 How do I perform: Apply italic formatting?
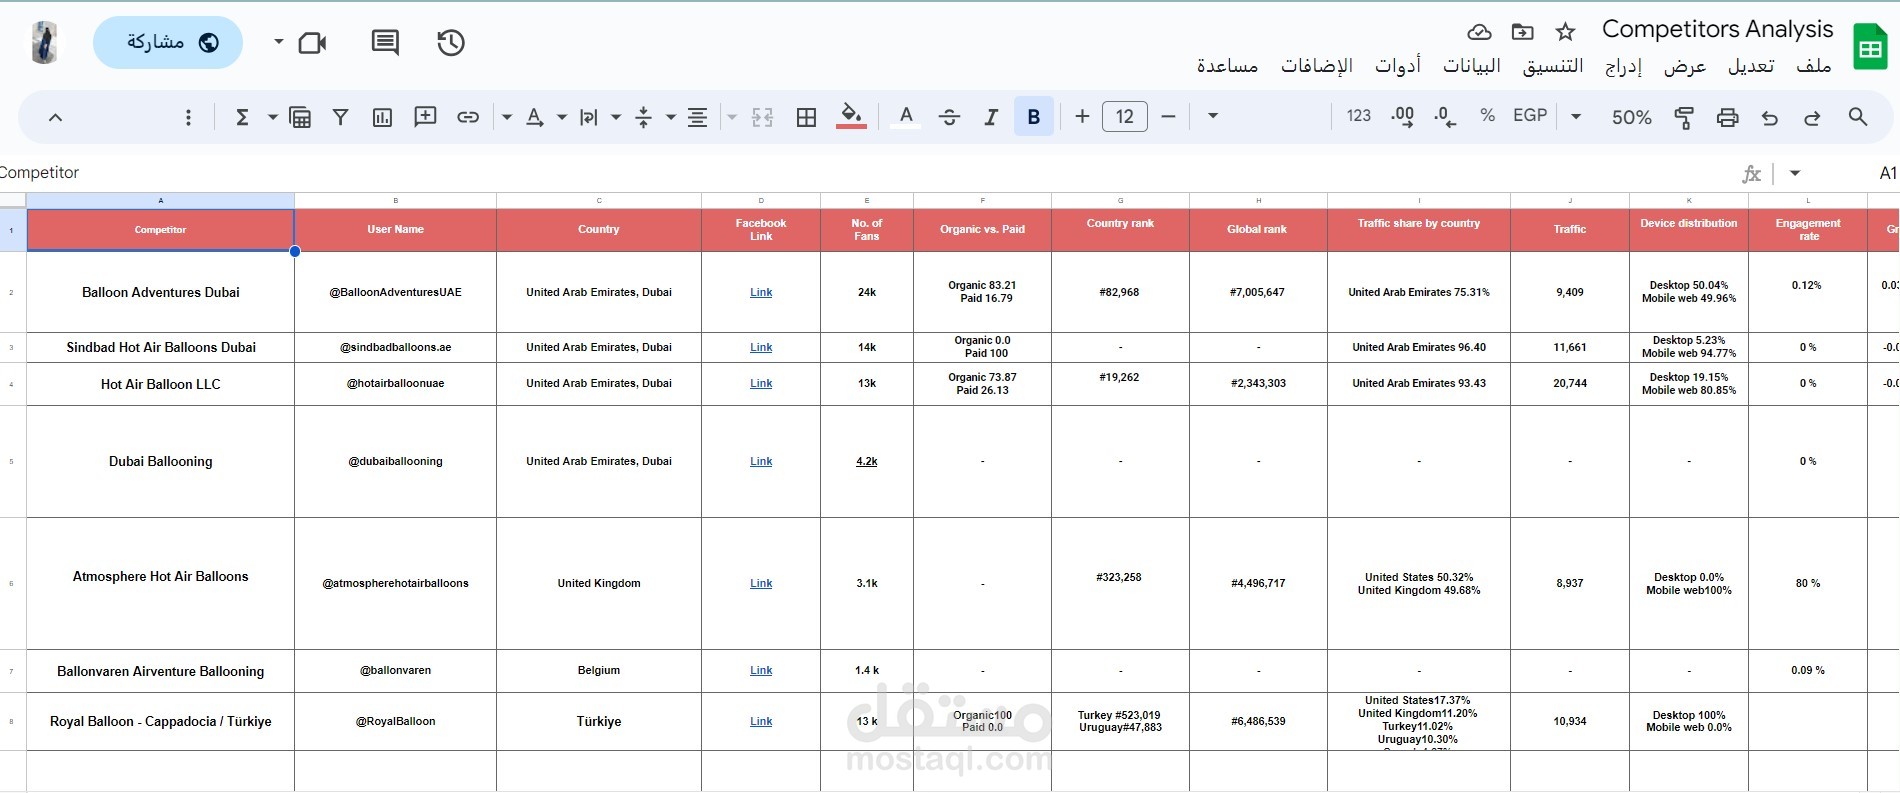(991, 117)
